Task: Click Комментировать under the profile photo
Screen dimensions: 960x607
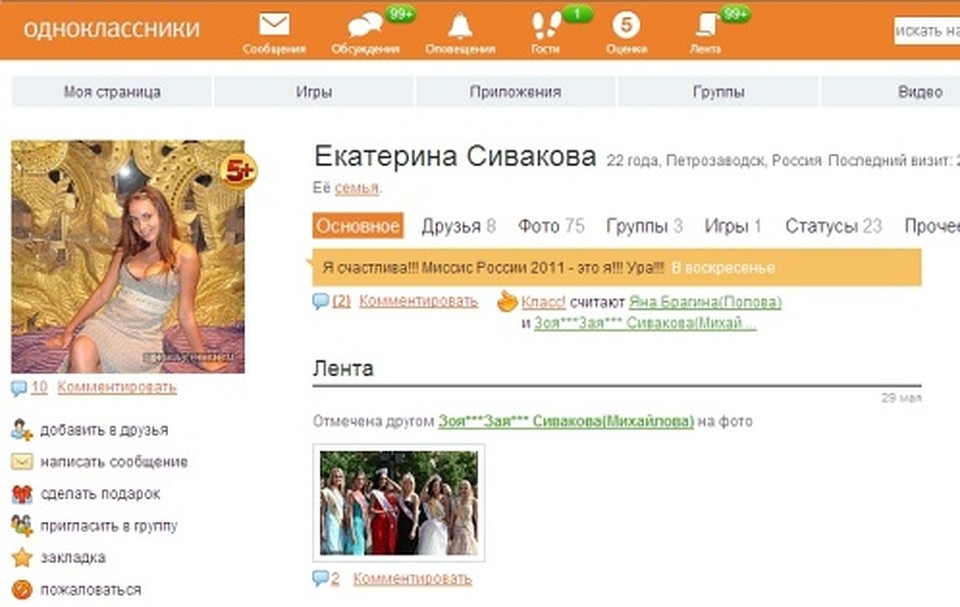Action: pos(117,387)
